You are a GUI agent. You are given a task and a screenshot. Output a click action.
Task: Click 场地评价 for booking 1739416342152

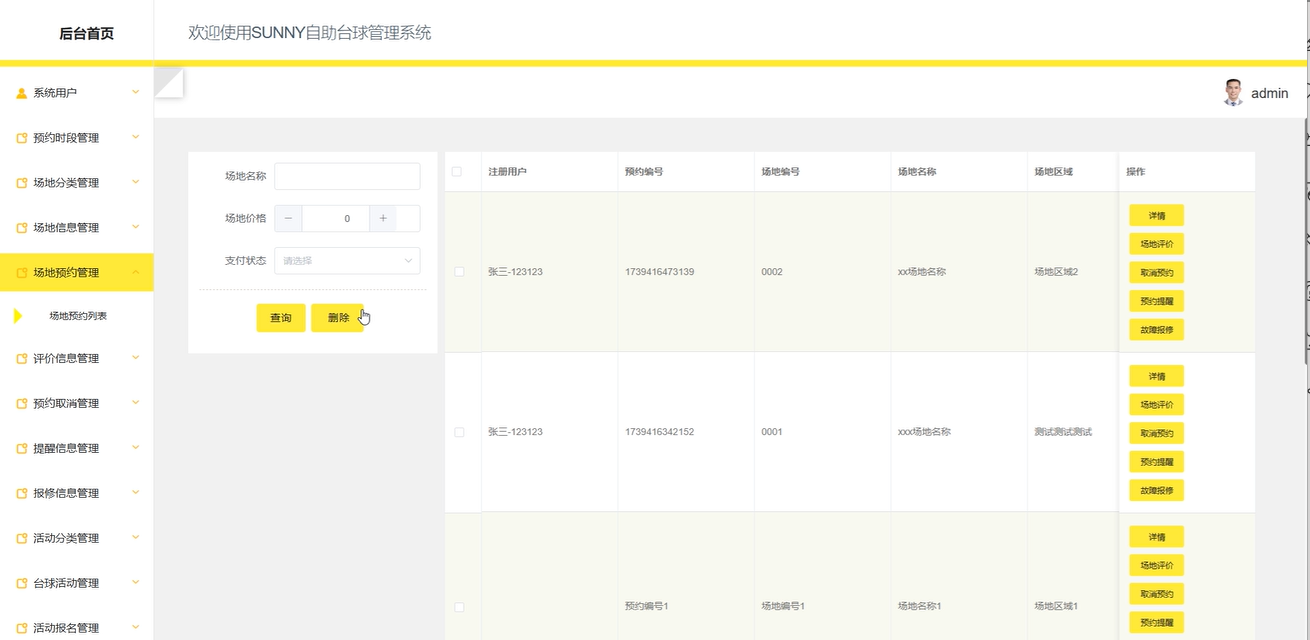pyautogui.click(x=1156, y=405)
